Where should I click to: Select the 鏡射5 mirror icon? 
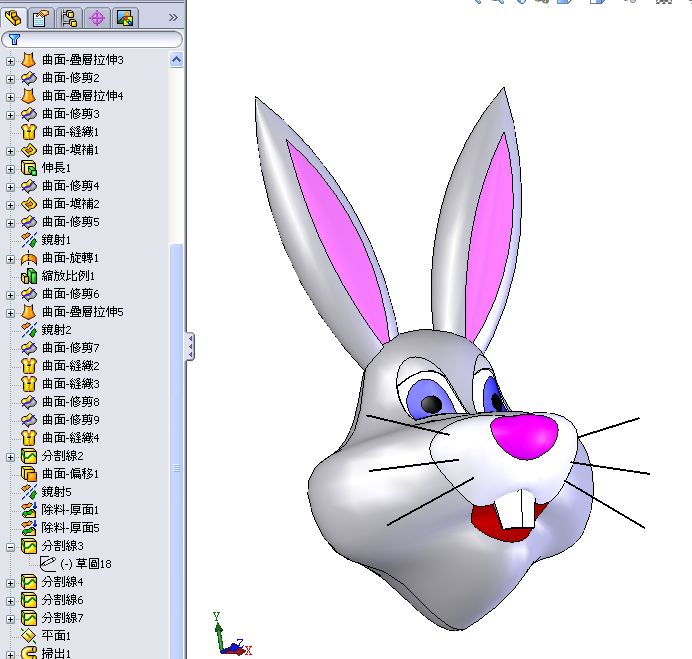point(29,492)
